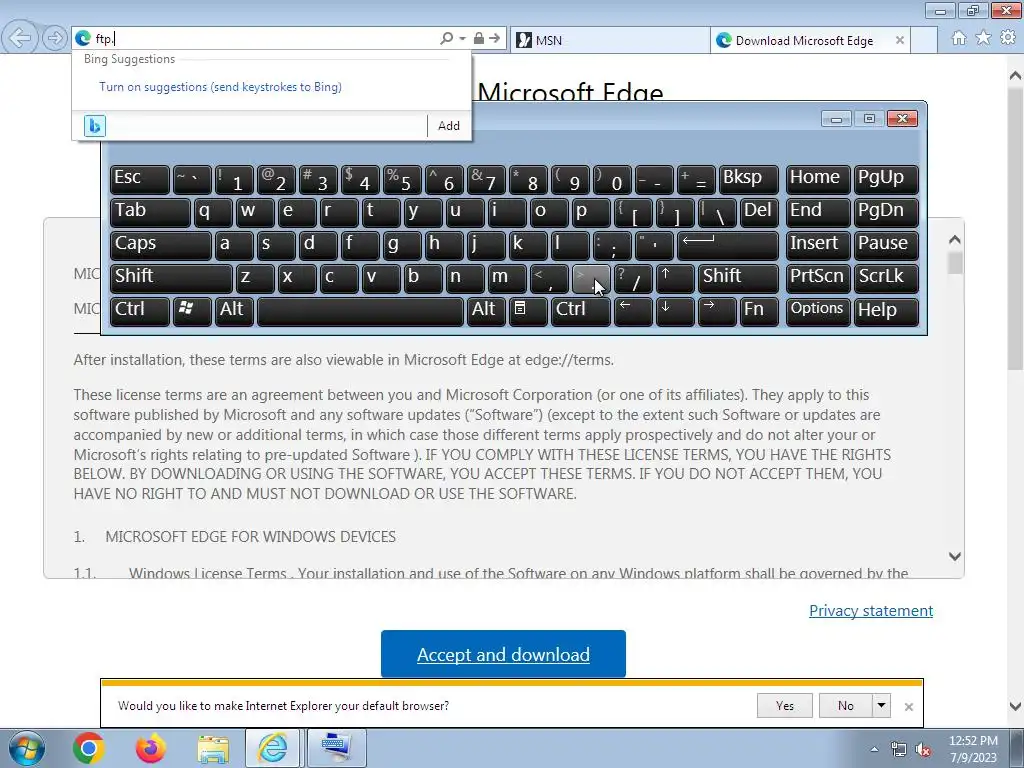Image resolution: width=1024 pixels, height=768 pixels.
Task: Tap the Bksp key on on-screen keyboard
Action: (748, 179)
